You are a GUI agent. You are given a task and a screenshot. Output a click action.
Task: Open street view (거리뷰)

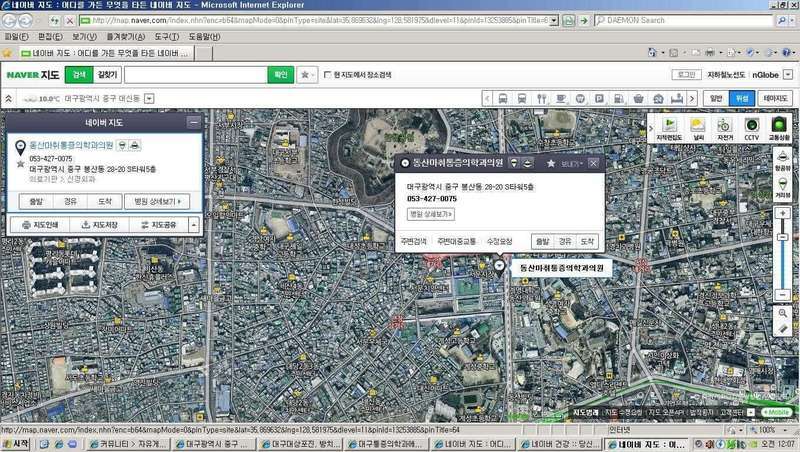[x=783, y=188]
